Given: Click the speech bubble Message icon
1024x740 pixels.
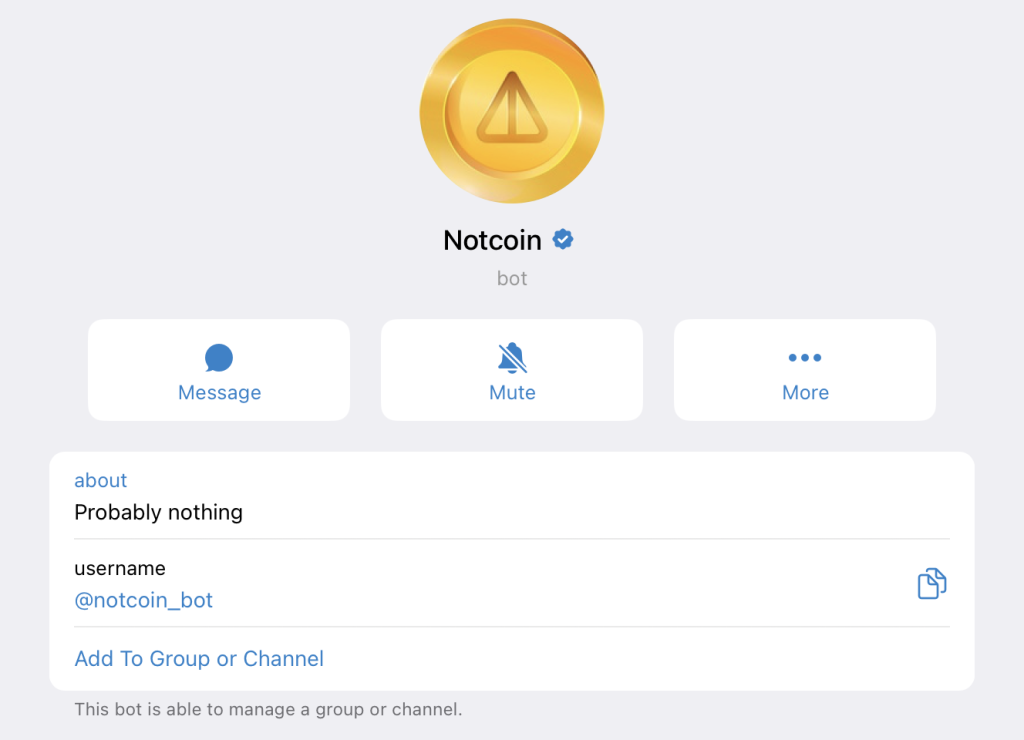Looking at the screenshot, I should click(x=219, y=358).
